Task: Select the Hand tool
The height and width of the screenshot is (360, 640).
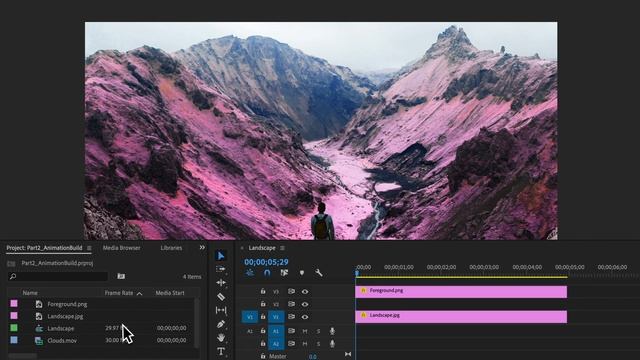Action: pyautogui.click(x=221, y=338)
